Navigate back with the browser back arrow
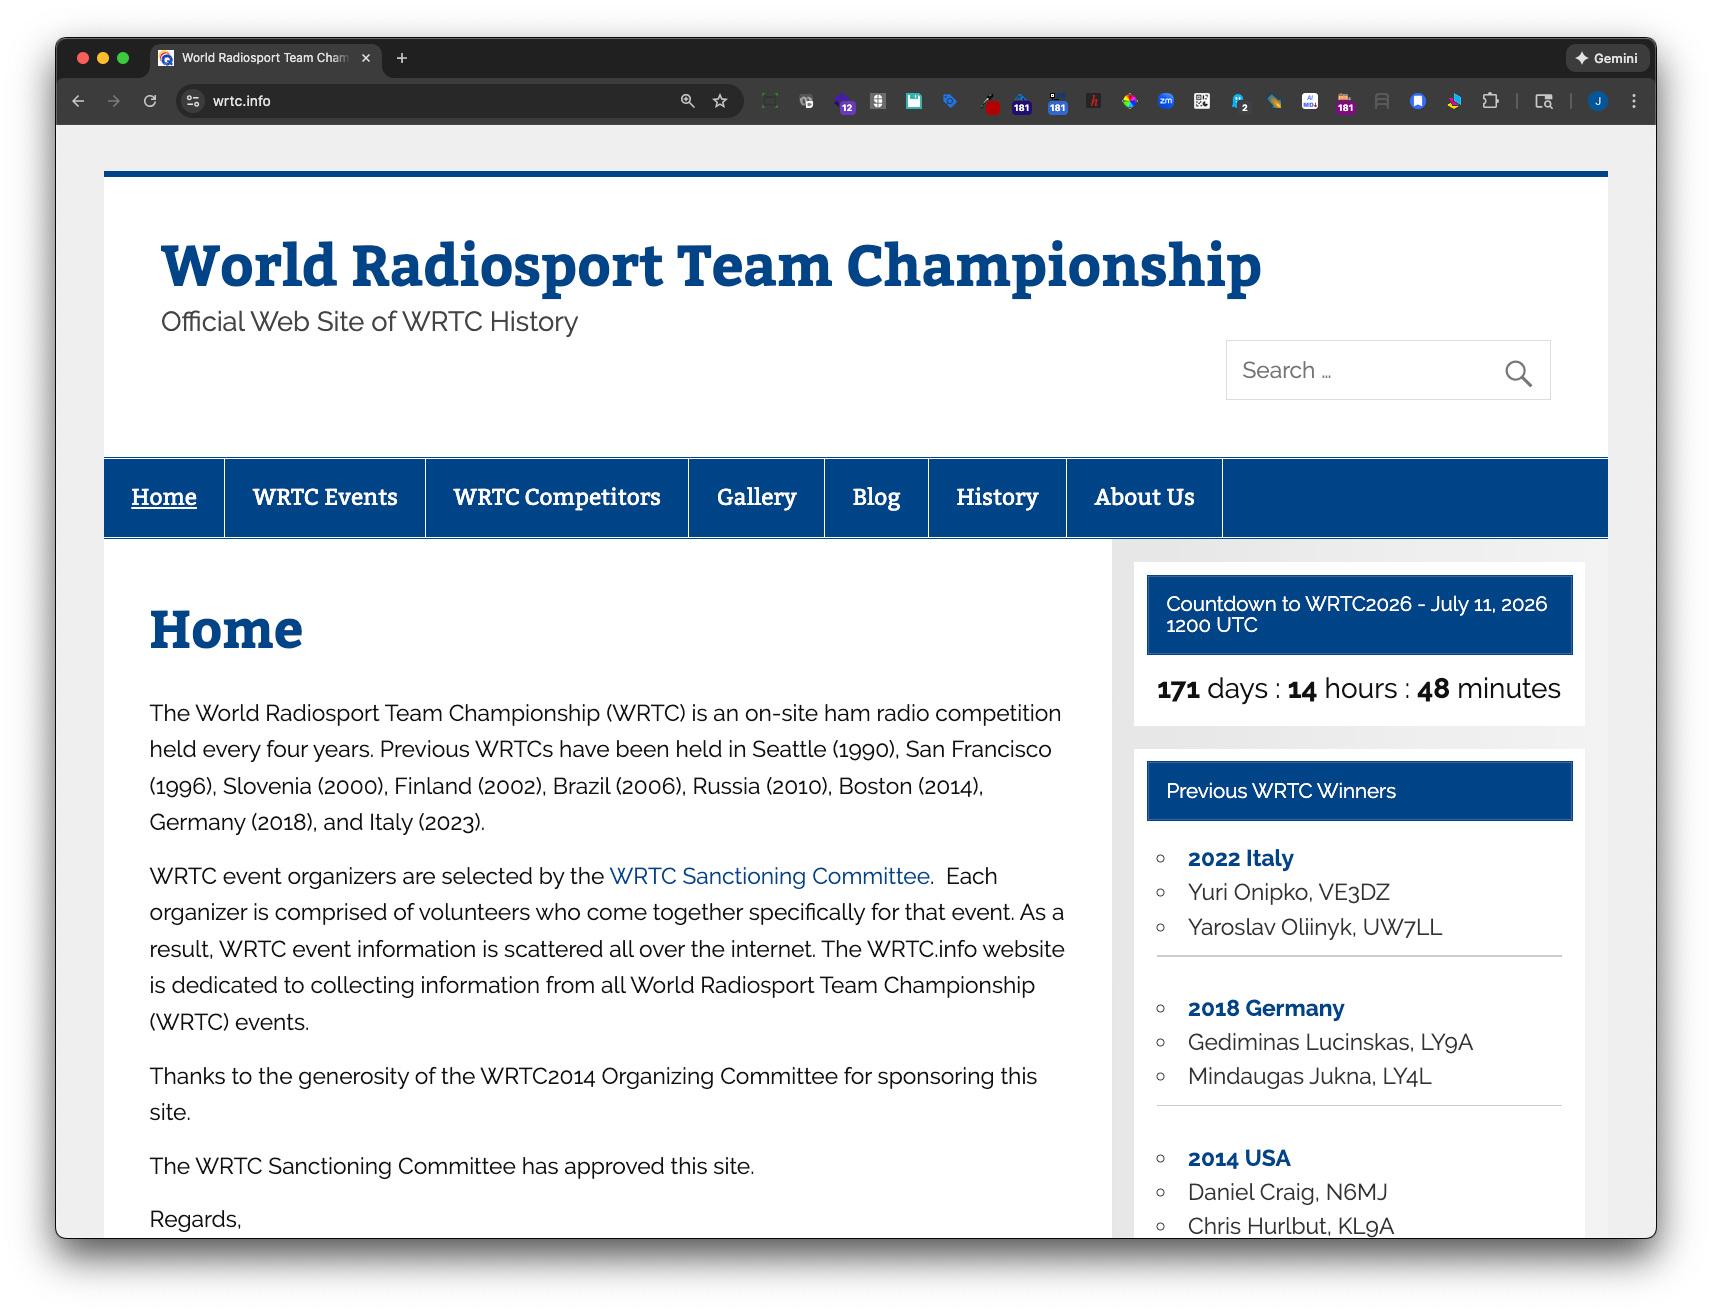This screenshot has height=1312, width=1712. [78, 100]
